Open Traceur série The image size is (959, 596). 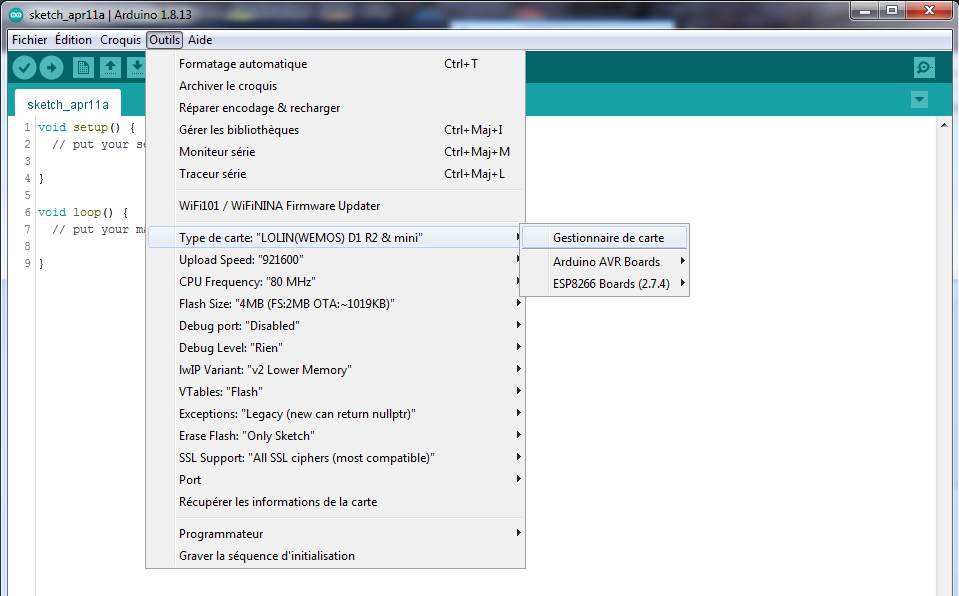(x=335, y=174)
